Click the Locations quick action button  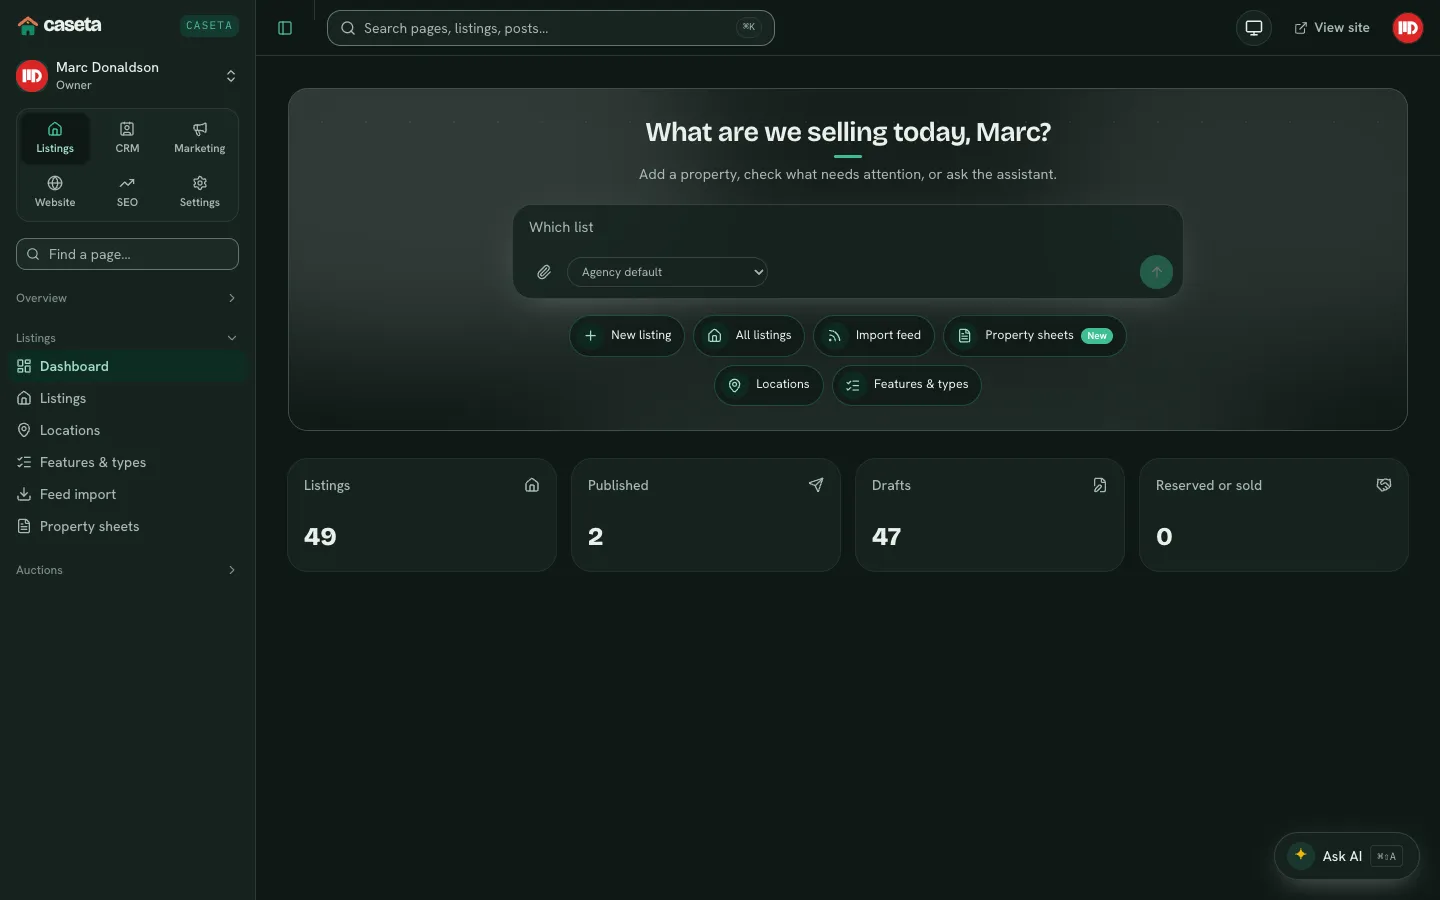coord(769,385)
